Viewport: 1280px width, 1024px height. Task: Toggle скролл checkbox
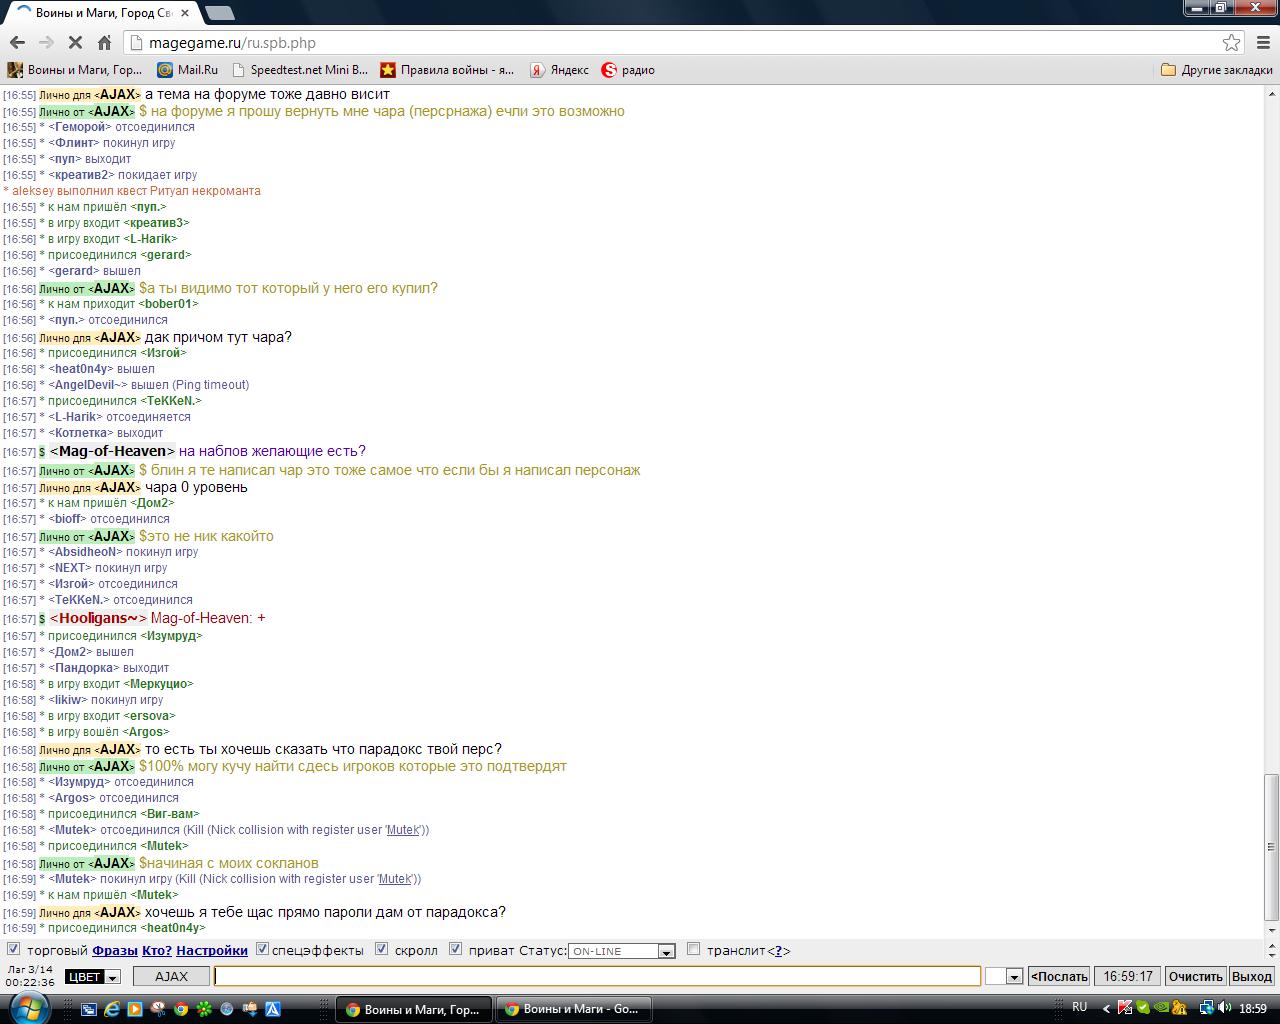click(x=381, y=949)
